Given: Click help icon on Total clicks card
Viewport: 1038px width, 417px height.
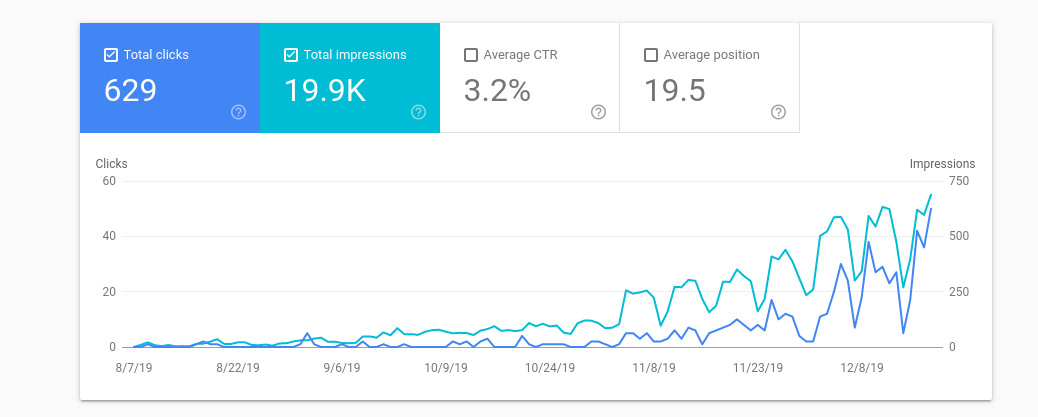Looking at the screenshot, I should click(x=238, y=112).
